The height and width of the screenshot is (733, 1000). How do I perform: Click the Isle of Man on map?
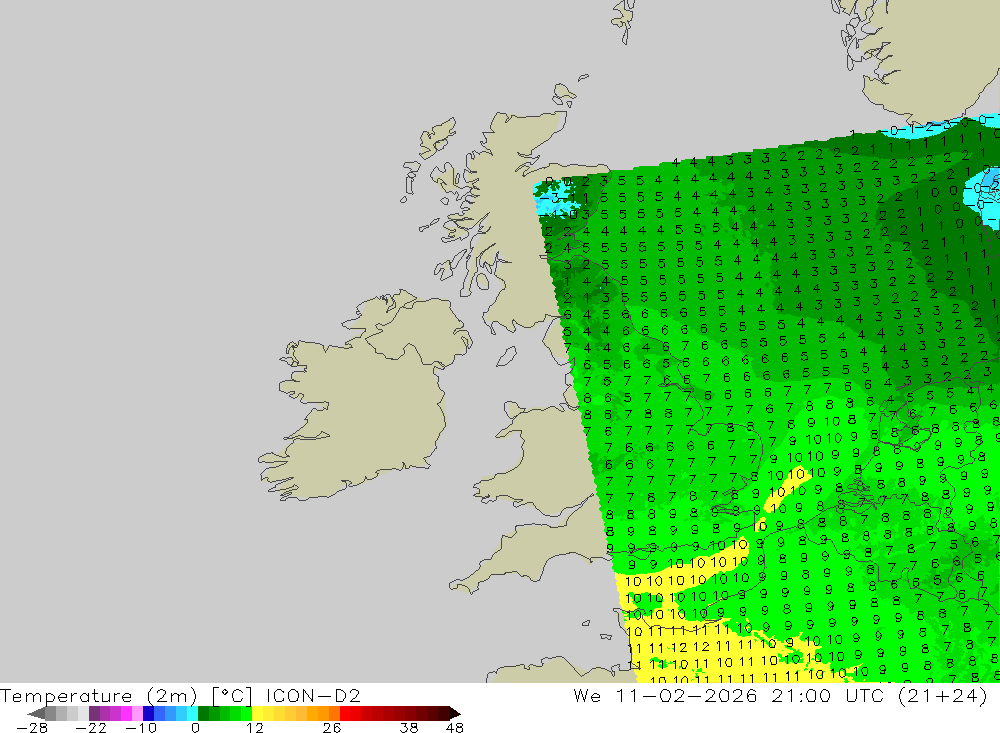(x=506, y=357)
